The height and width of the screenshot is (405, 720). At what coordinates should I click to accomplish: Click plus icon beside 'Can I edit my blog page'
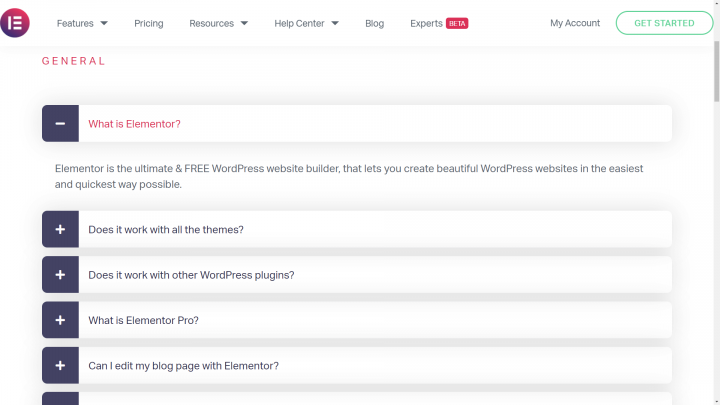(x=60, y=366)
